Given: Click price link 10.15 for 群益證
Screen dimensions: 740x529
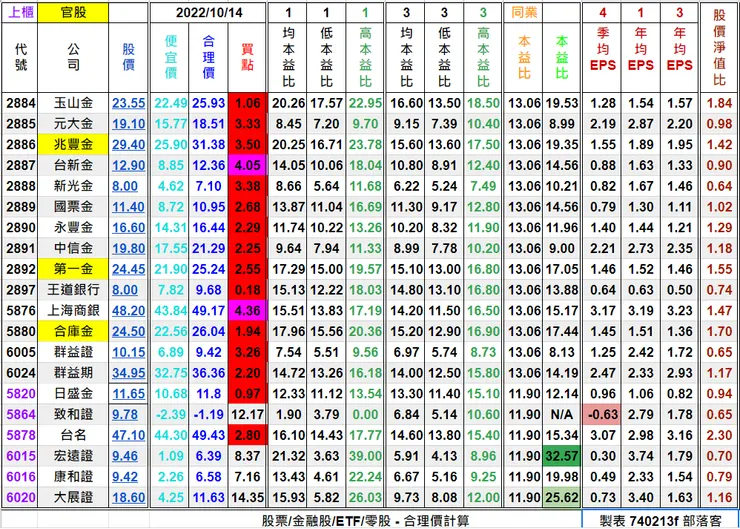Looking at the screenshot, I should 128,352.
